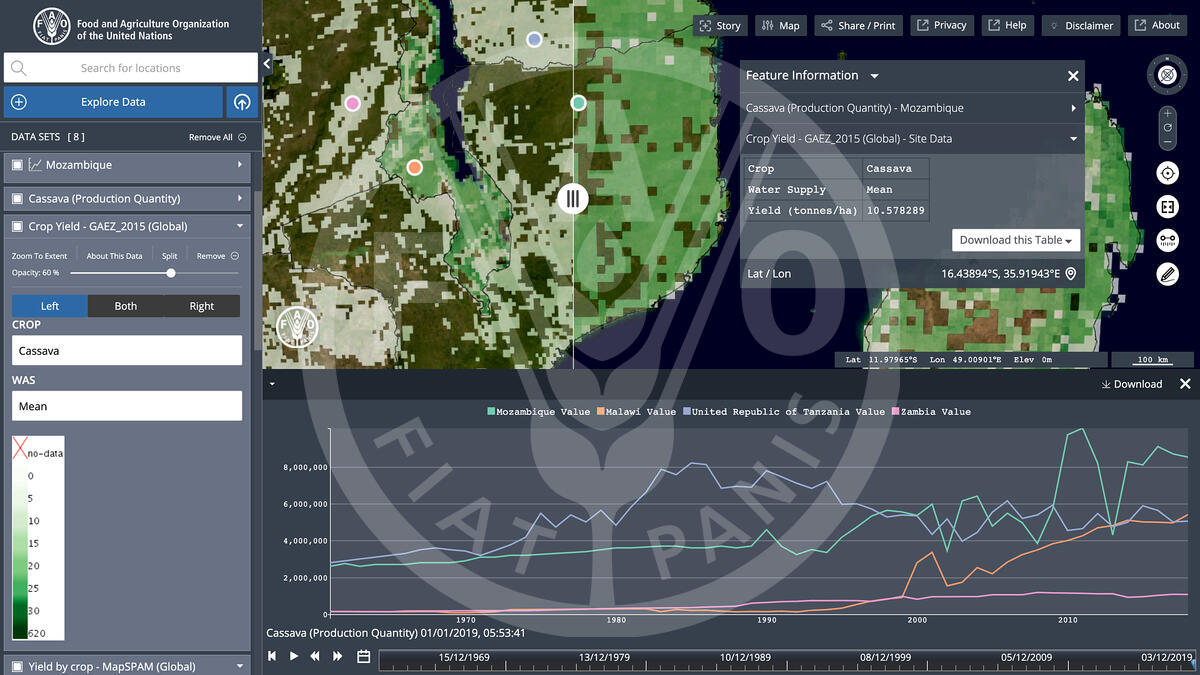The image size is (1200, 675).
Task: Toggle the Mozambique dataset checkbox
Action: click(16, 165)
